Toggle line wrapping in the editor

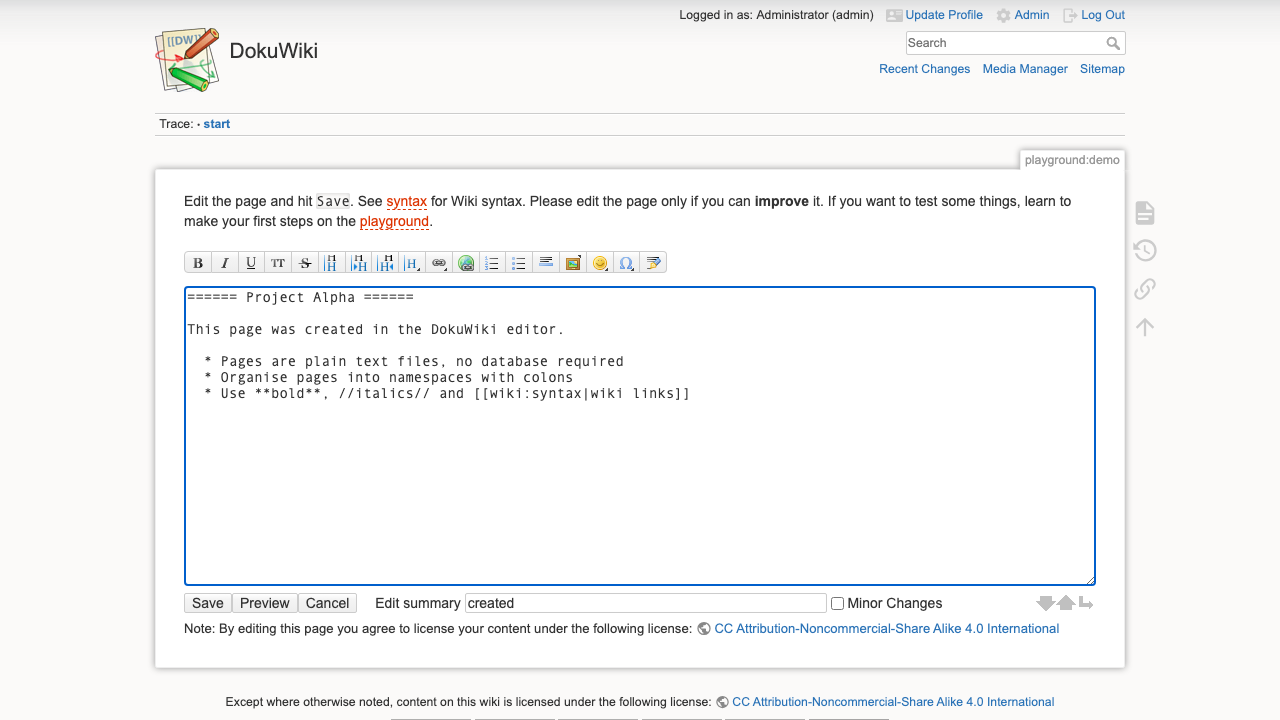tap(1086, 603)
